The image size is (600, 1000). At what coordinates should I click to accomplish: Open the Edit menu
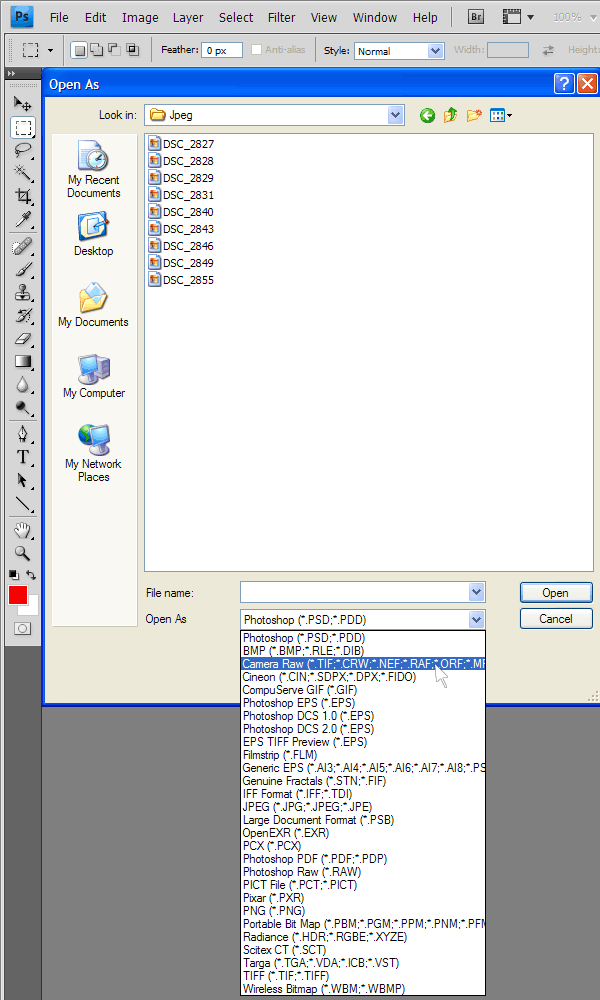tap(95, 17)
